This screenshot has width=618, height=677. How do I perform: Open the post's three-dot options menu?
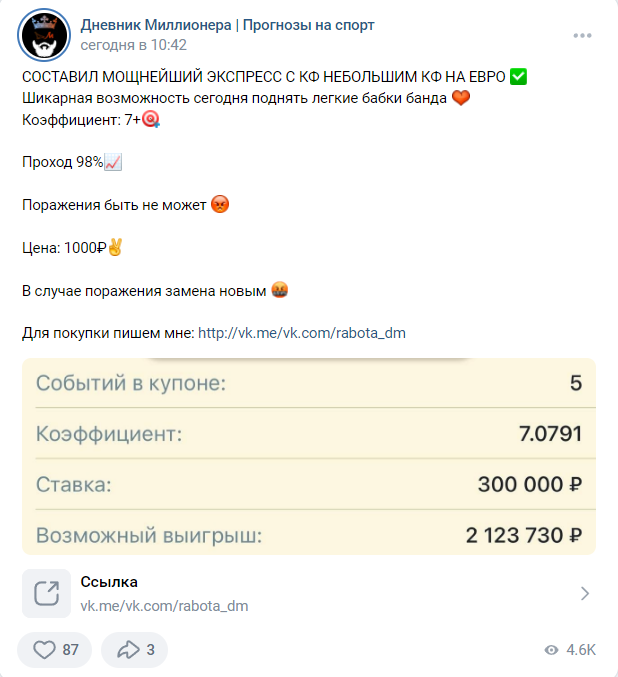tap(583, 36)
